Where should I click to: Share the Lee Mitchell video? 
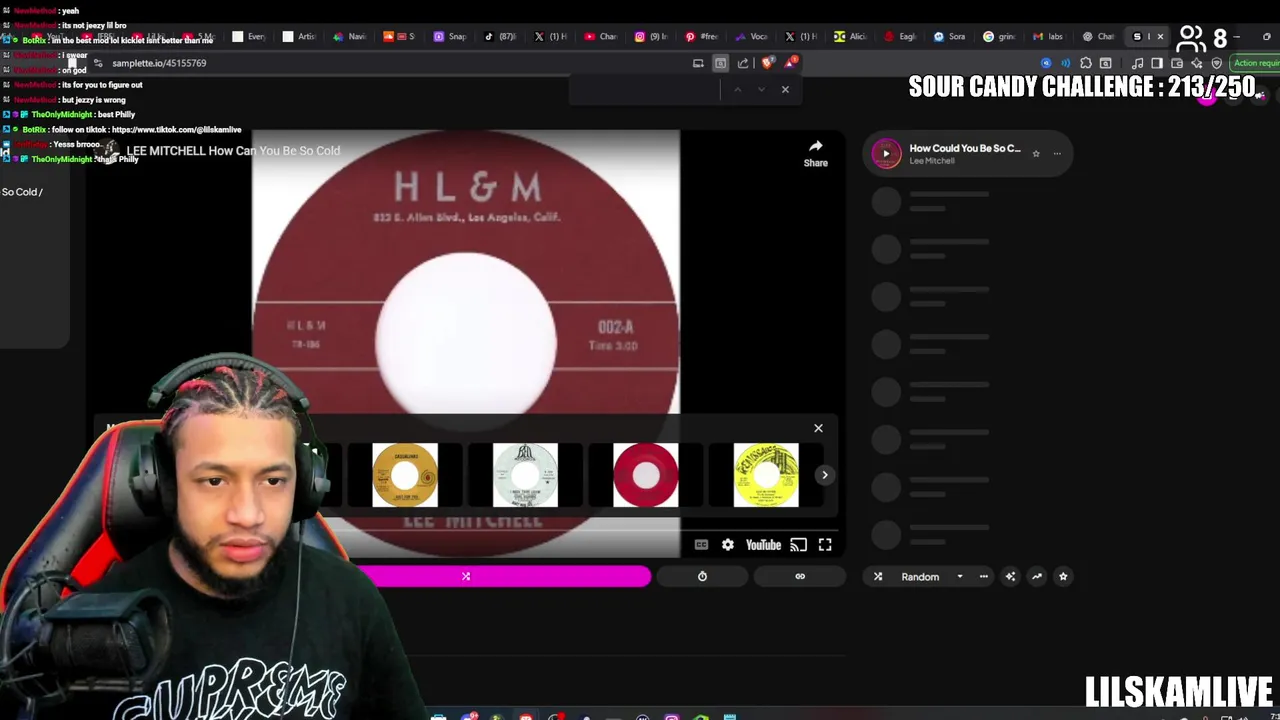816,153
